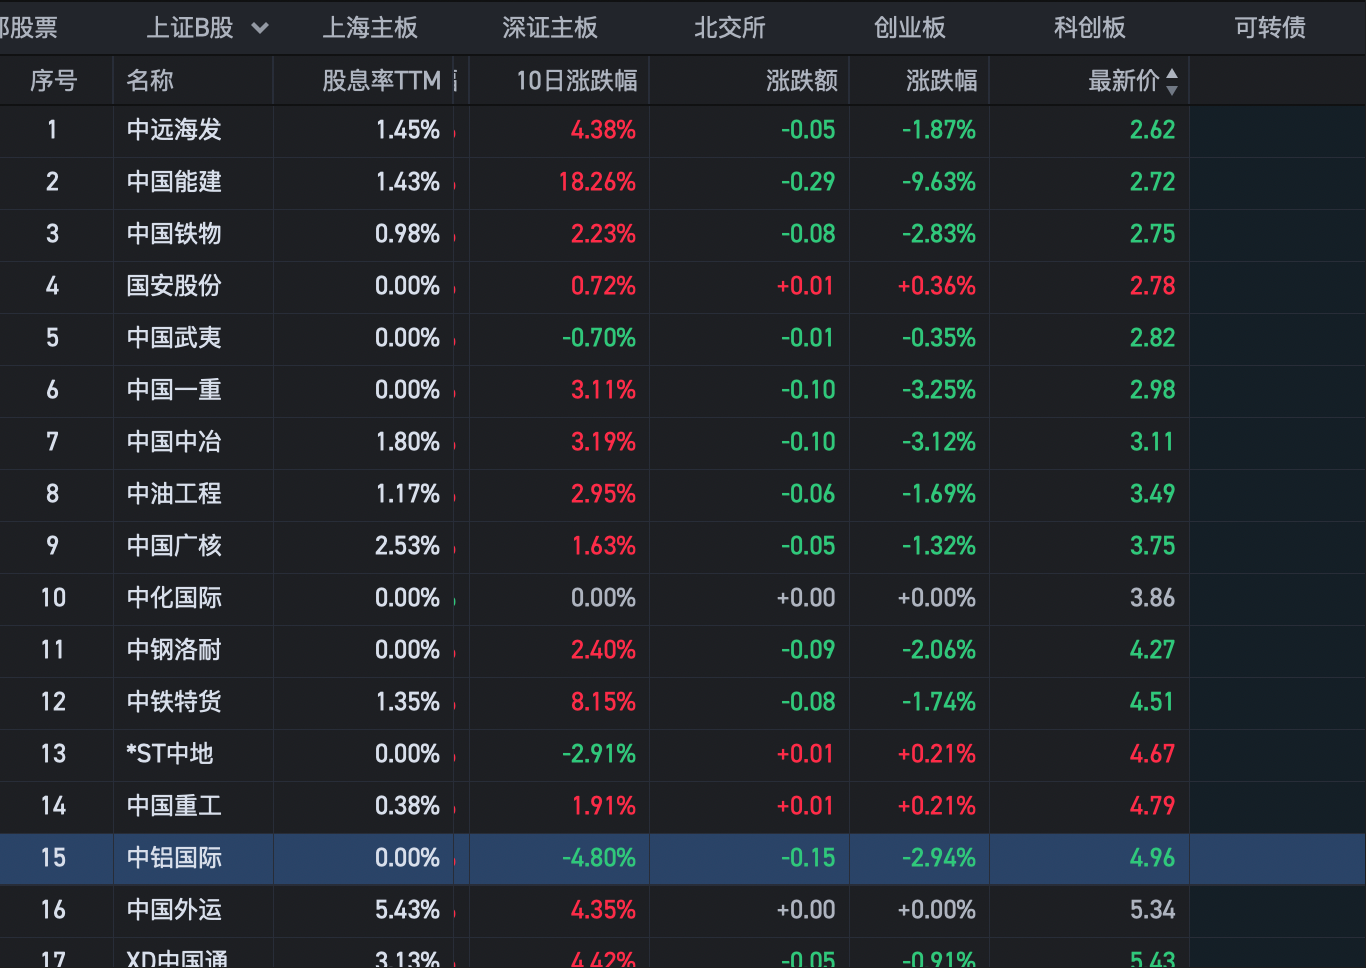Select the highlighted 中铝国际 stock name
This screenshot has height=968, width=1366.
point(174,858)
